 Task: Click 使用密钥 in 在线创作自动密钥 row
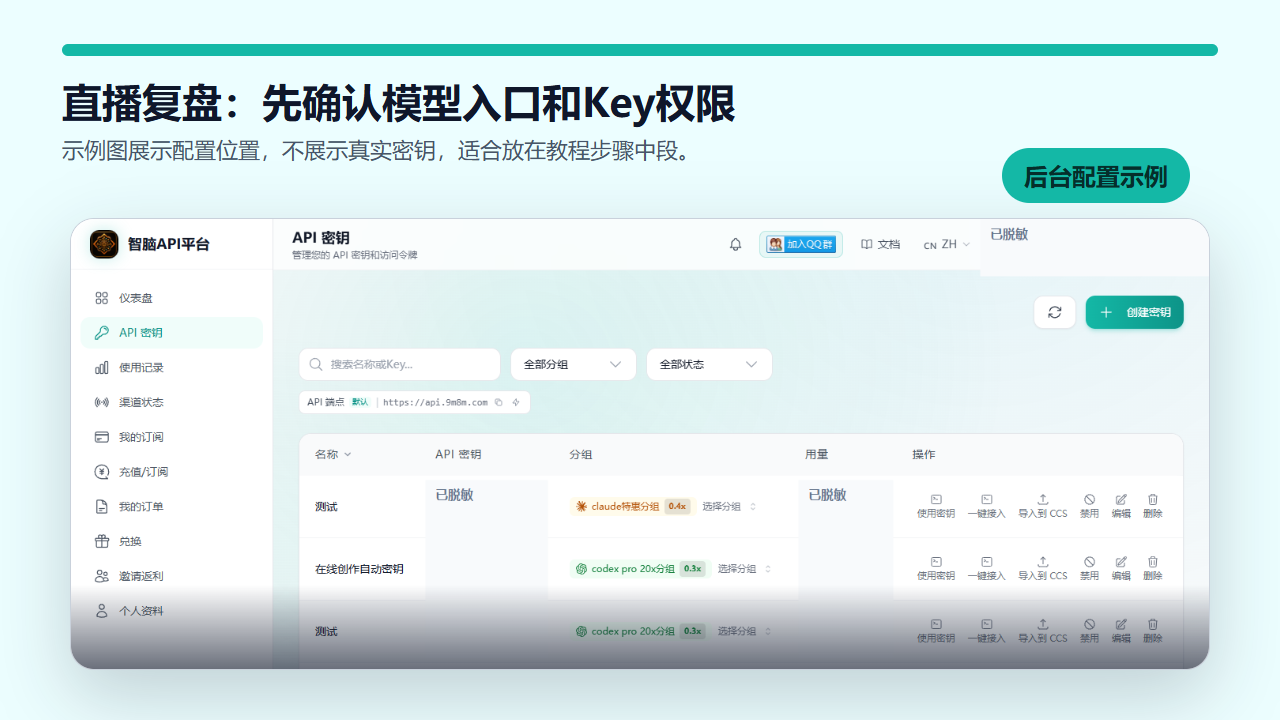click(x=936, y=568)
